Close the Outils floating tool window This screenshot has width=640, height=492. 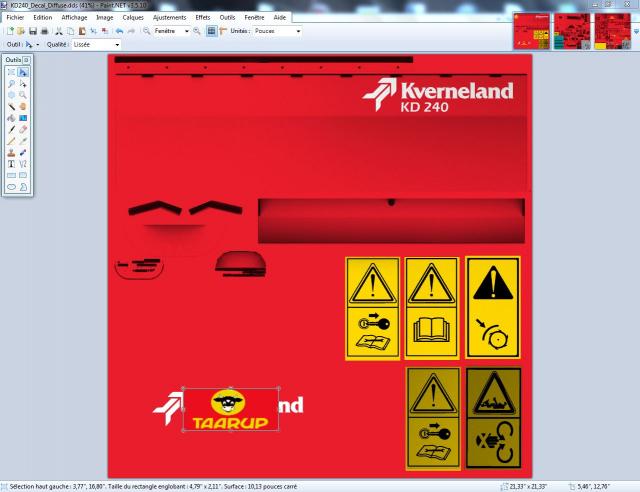26,60
